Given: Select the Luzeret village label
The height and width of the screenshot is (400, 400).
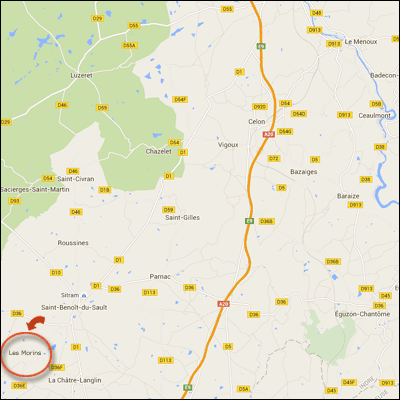Looking at the screenshot, I should tap(81, 76).
